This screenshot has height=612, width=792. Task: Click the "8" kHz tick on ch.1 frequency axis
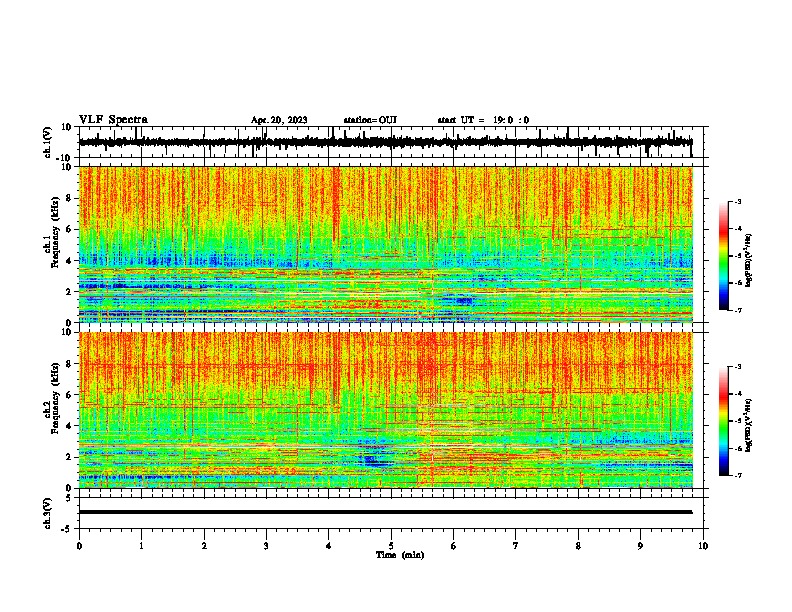pos(69,198)
